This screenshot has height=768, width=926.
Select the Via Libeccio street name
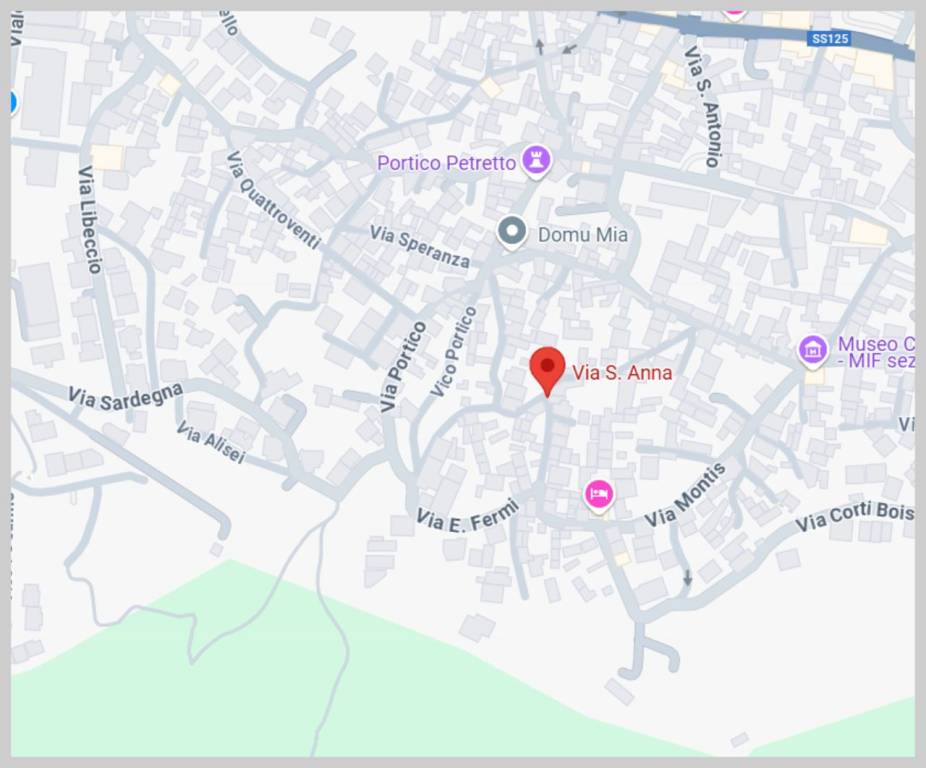(90, 220)
